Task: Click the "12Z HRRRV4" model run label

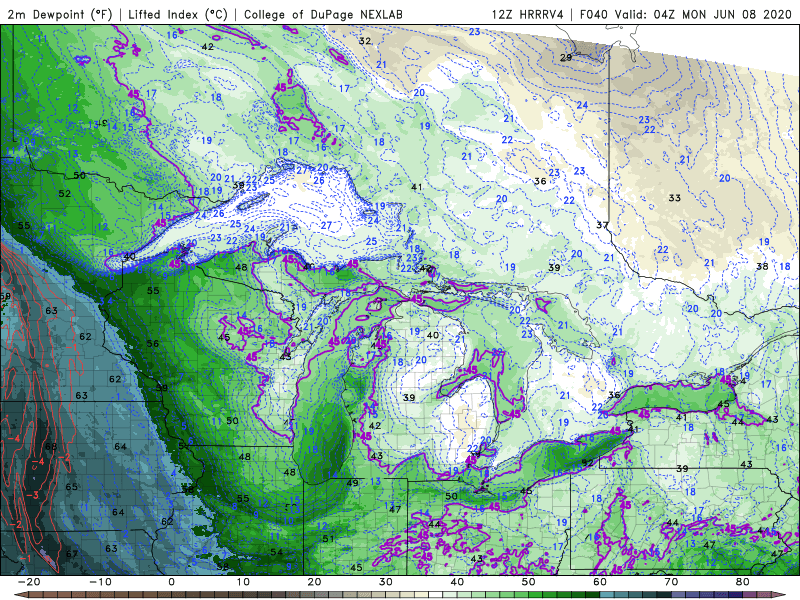Action: pos(528,15)
